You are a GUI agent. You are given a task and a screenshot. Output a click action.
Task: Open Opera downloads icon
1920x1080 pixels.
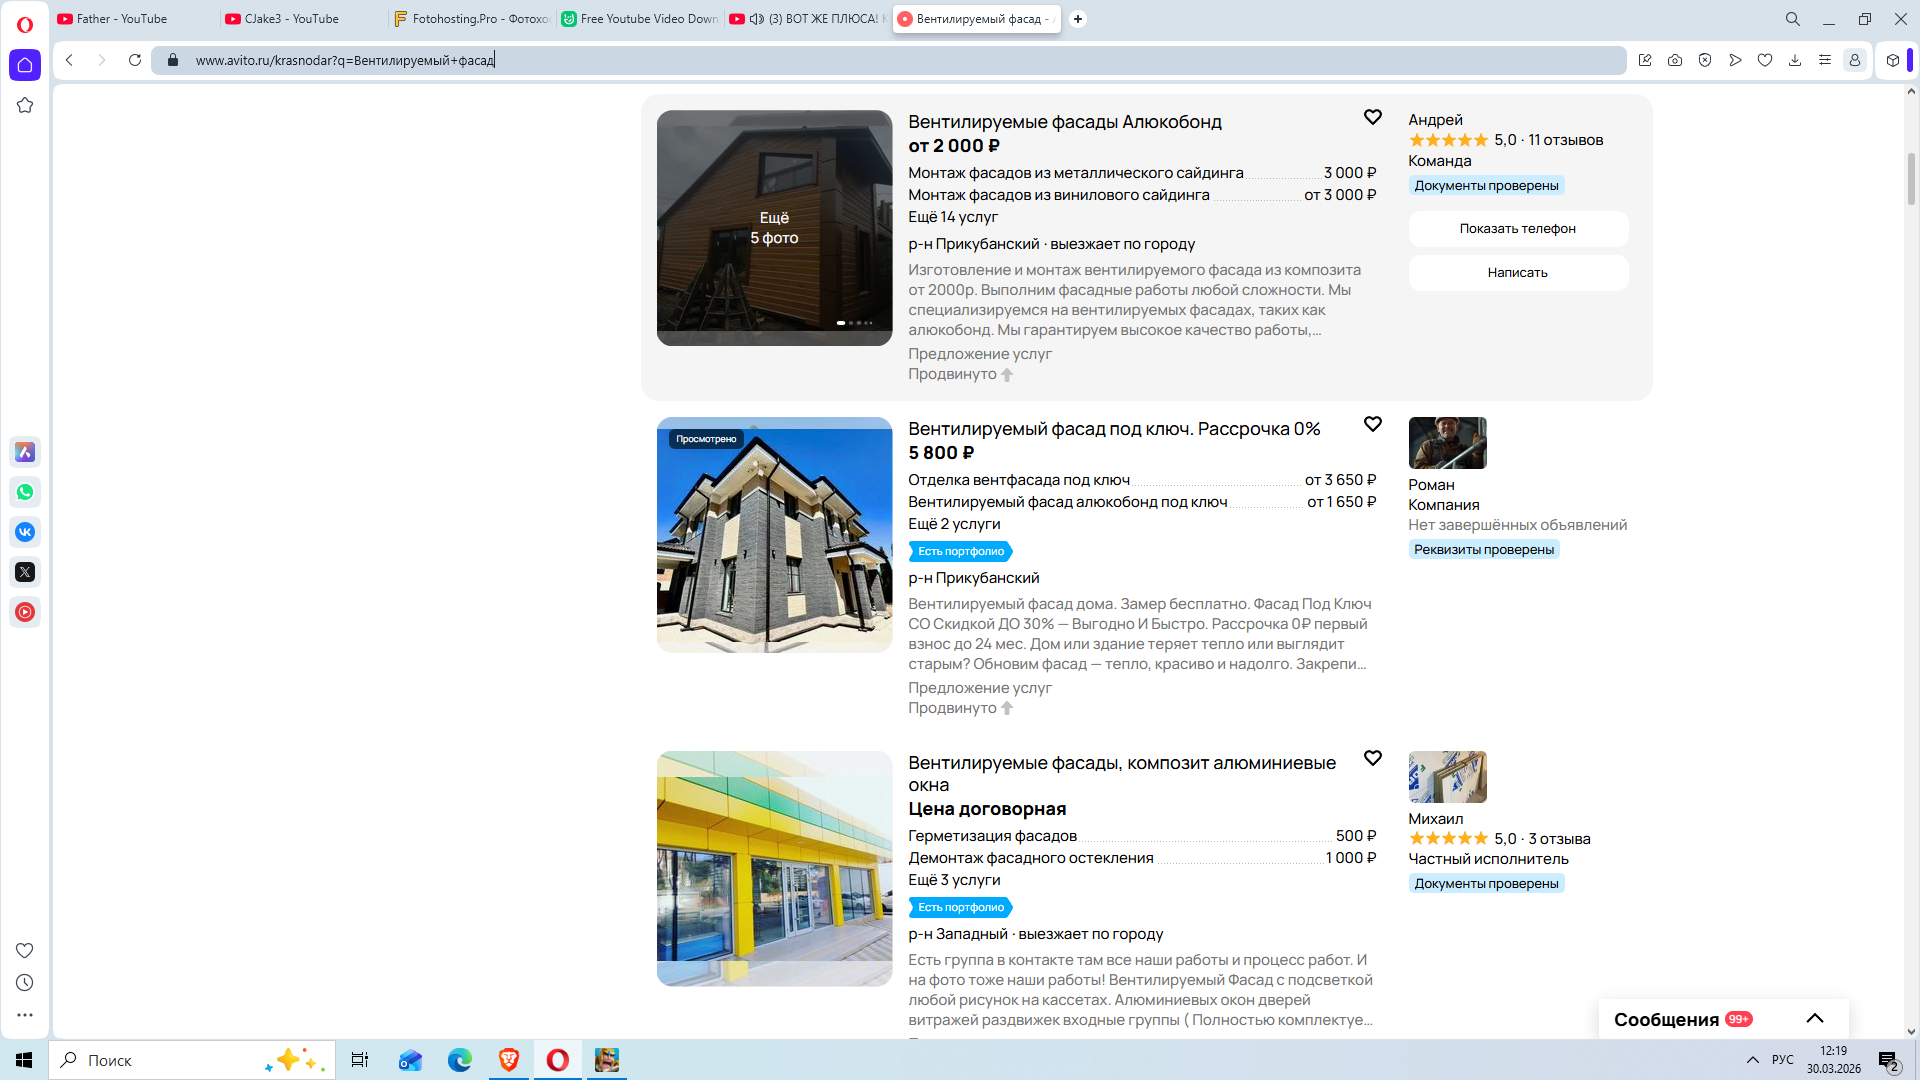(x=1795, y=60)
